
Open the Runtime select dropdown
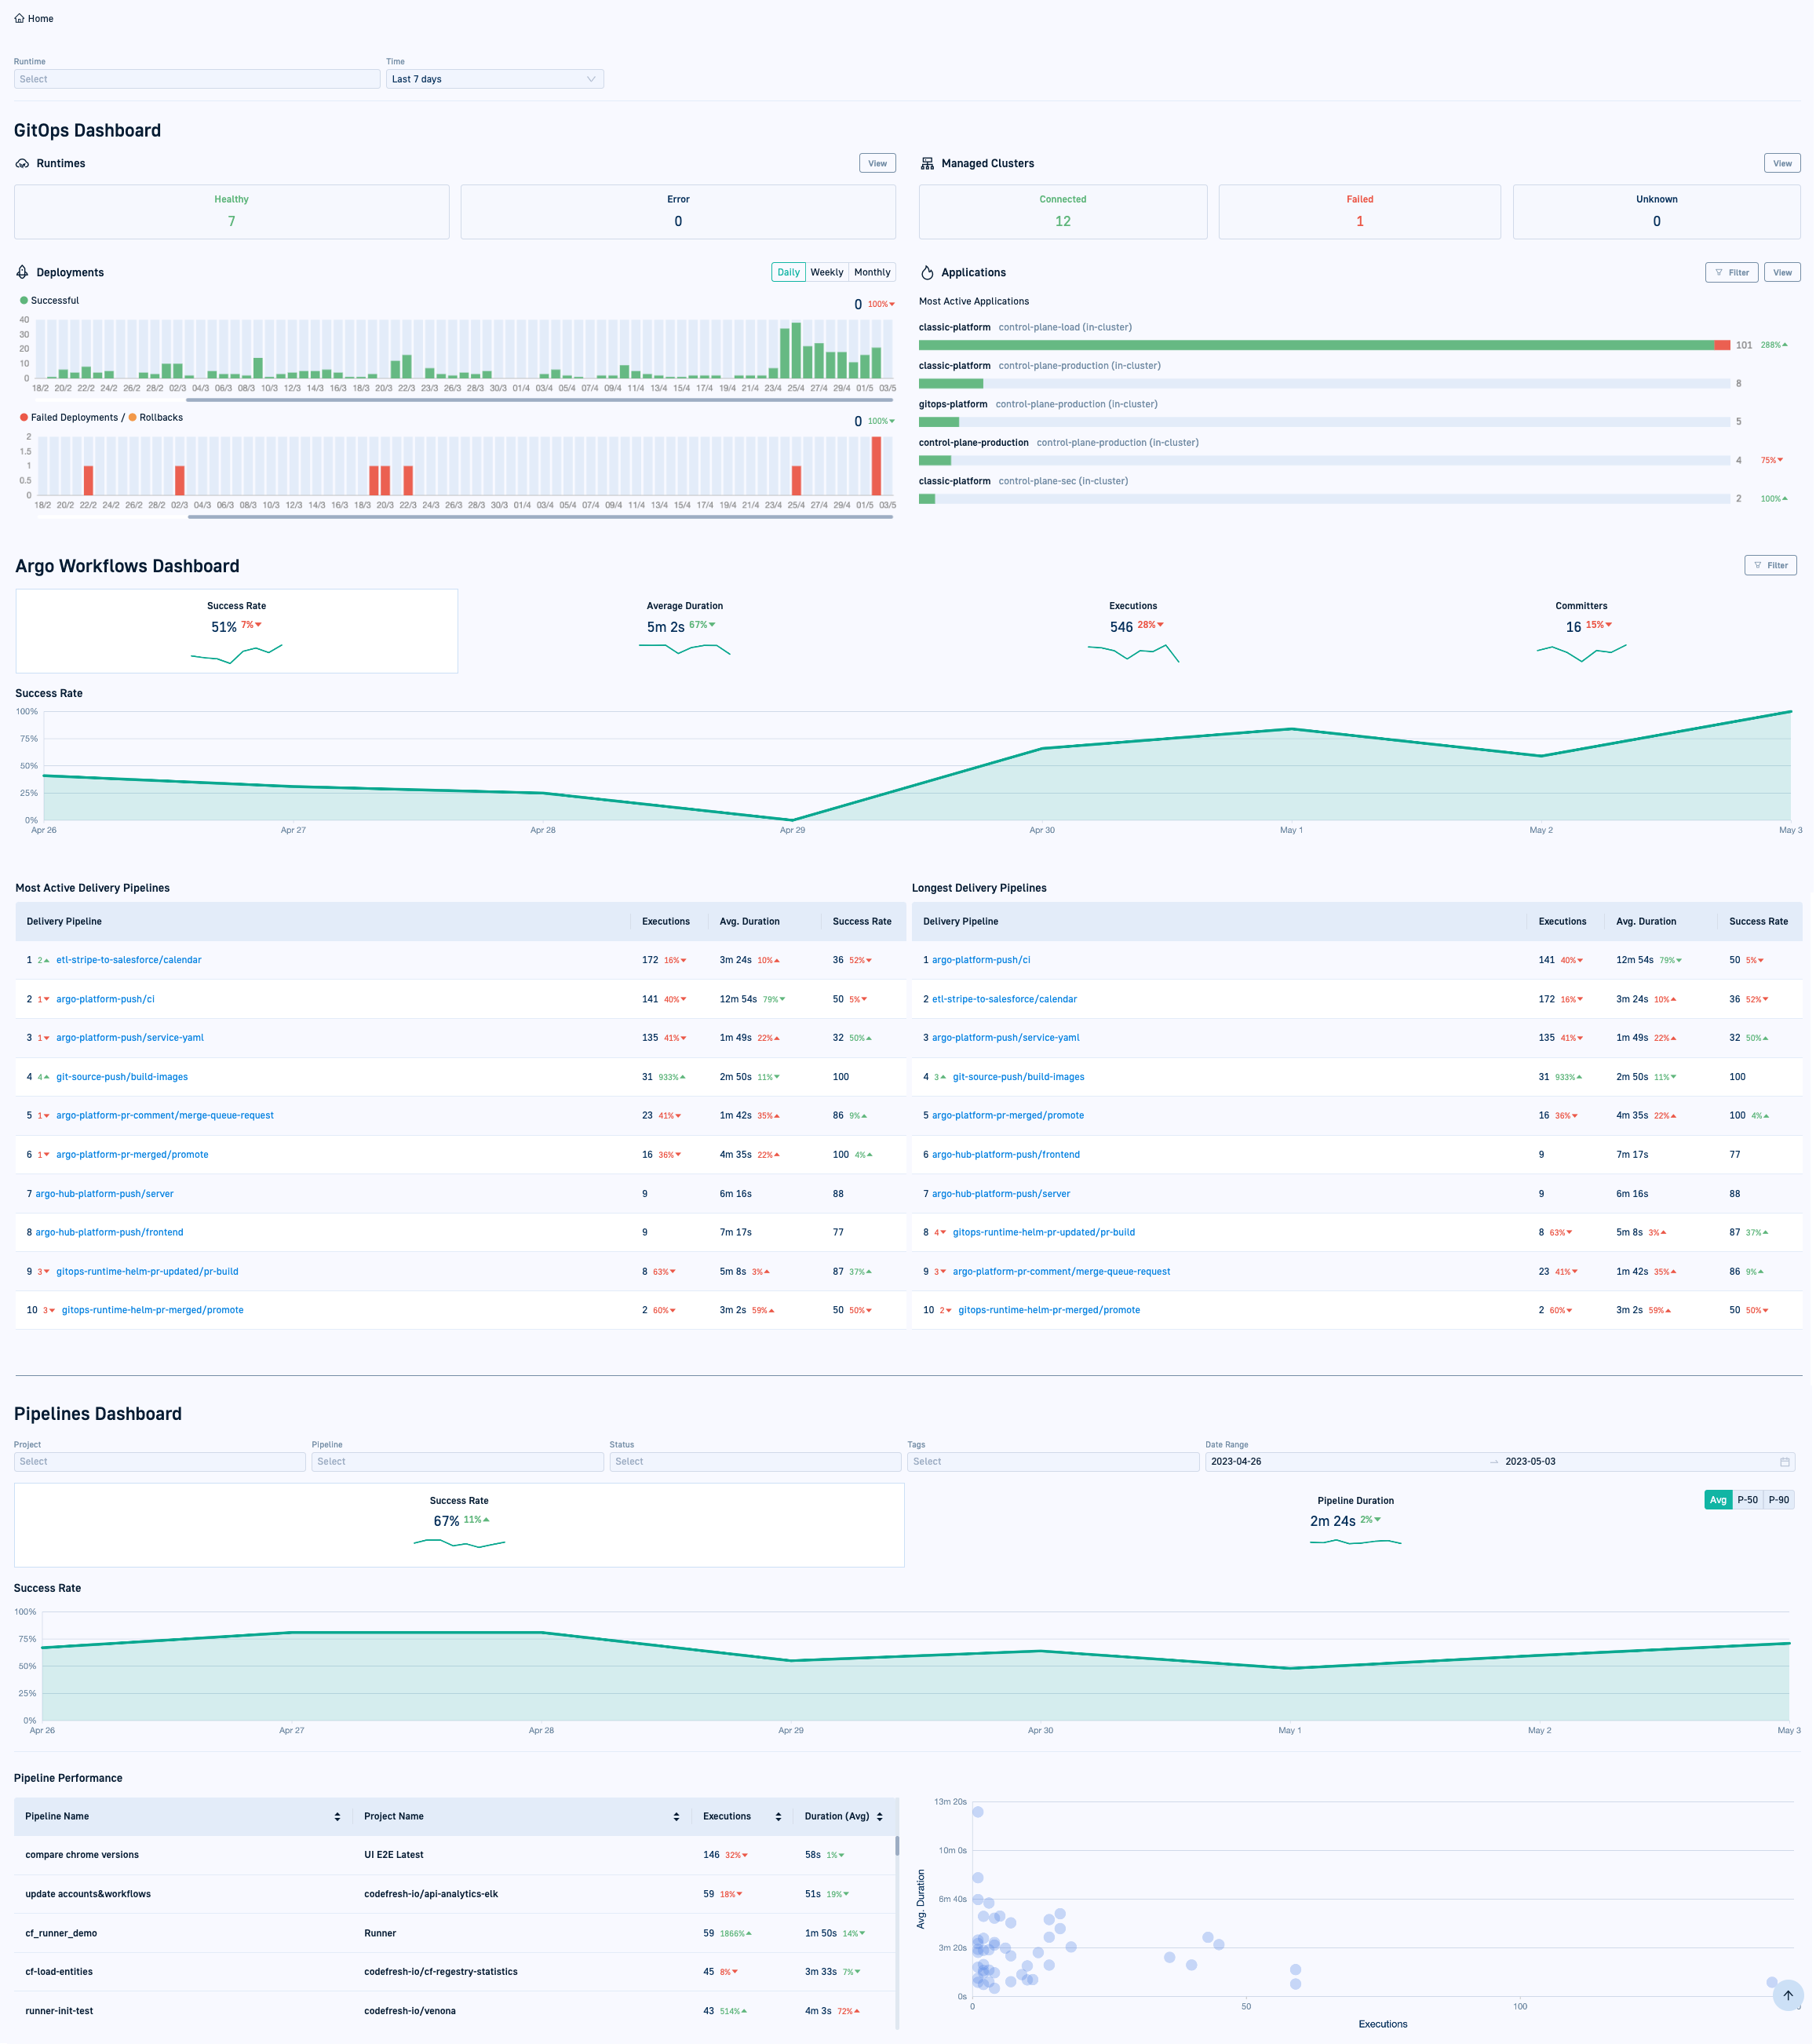196,79
